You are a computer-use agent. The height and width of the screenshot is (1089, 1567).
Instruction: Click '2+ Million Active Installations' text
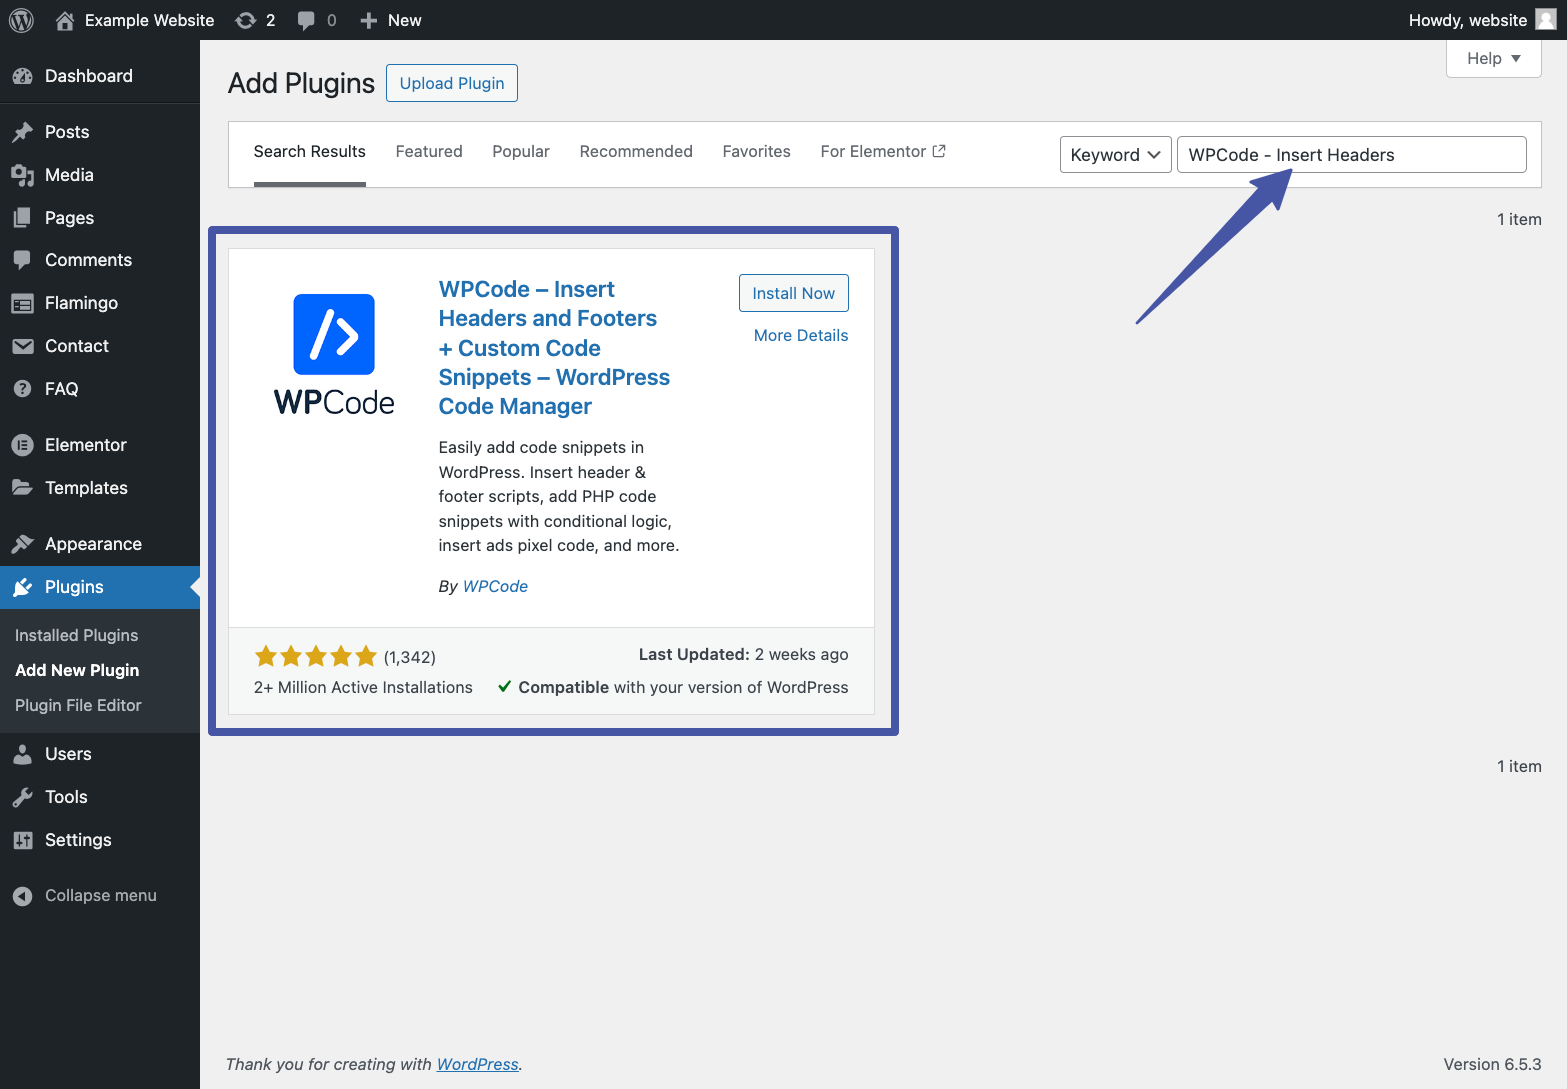[x=363, y=688]
